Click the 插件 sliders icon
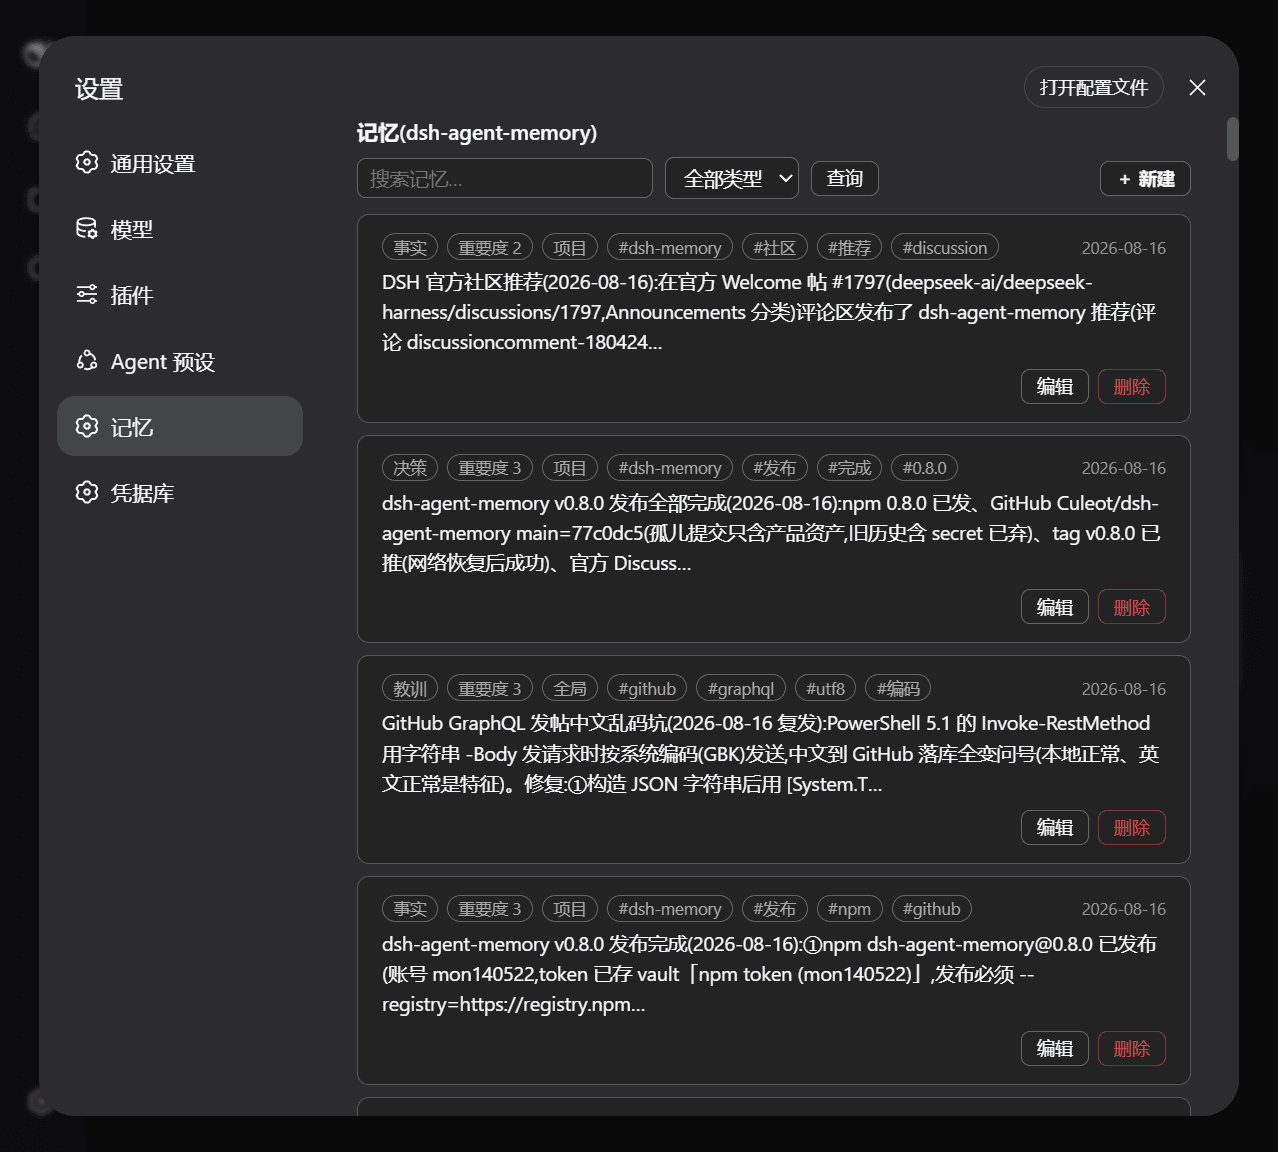Screen dimensions: 1278x1152 (x=87, y=294)
